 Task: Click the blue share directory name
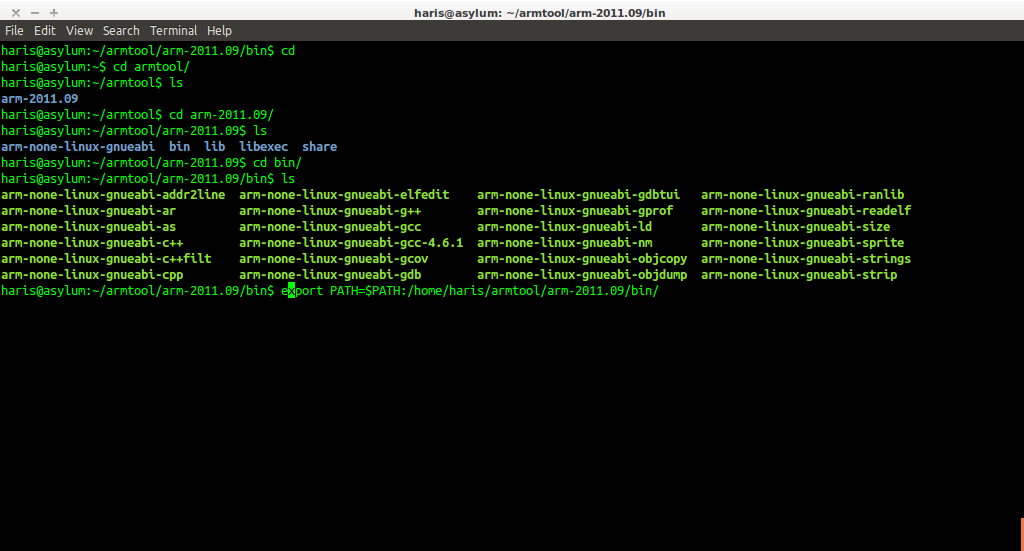319,147
